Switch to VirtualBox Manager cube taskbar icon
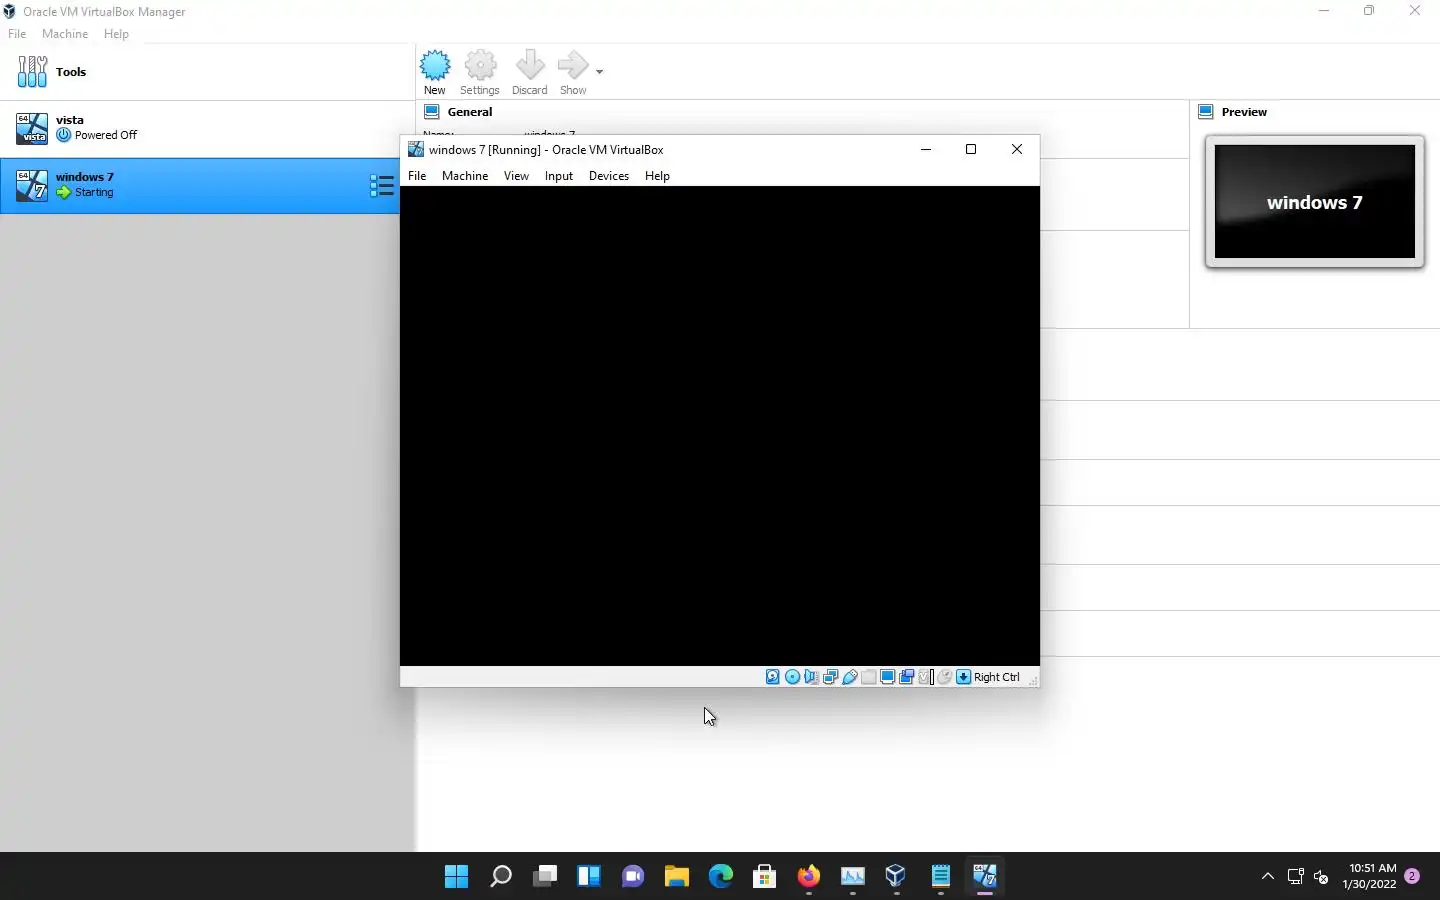The height and width of the screenshot is (900, 1440). [896, 877]
